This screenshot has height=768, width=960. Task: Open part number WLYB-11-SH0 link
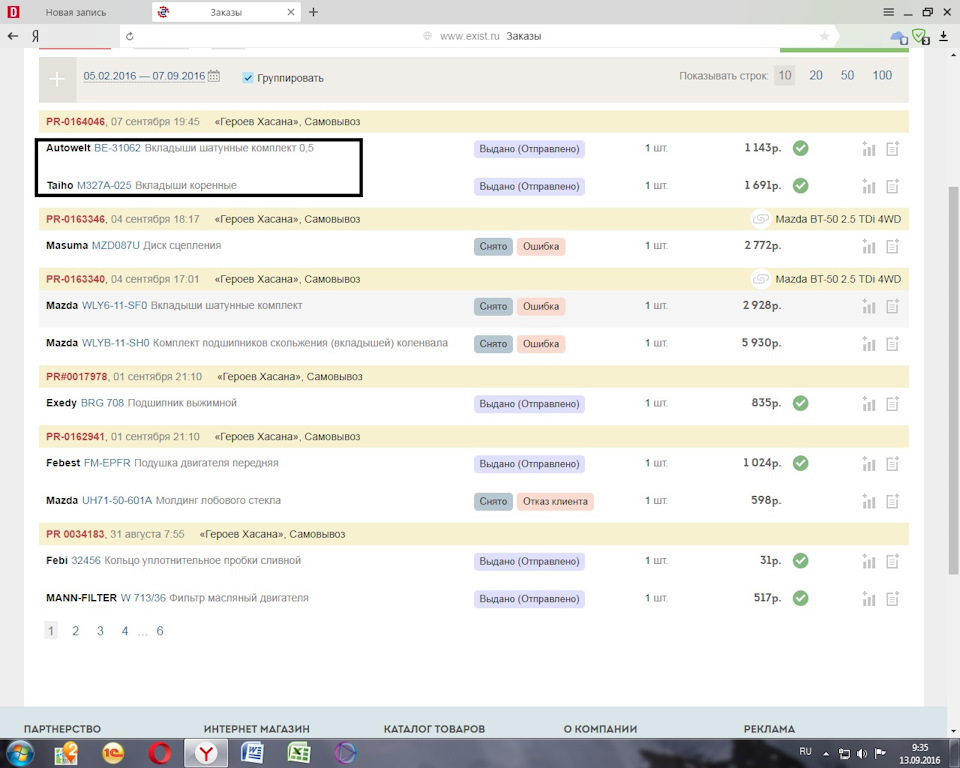[x=115, y=342]
